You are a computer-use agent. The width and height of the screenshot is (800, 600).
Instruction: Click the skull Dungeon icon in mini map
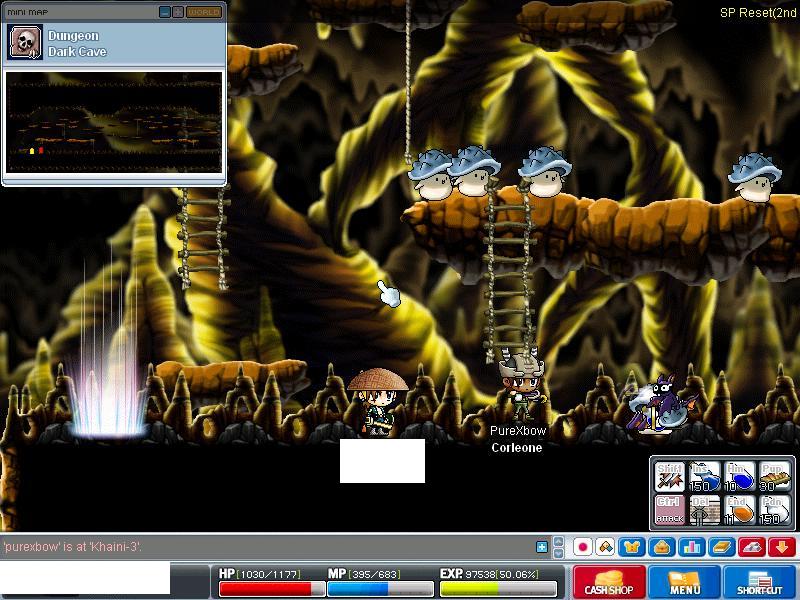(x=25, y=42)
